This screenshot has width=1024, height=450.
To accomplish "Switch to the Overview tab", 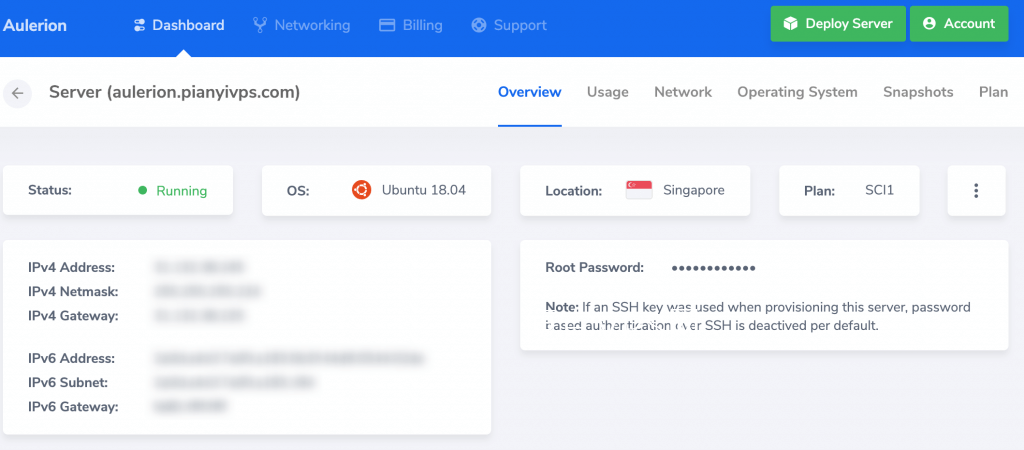I will click(530, 92).
